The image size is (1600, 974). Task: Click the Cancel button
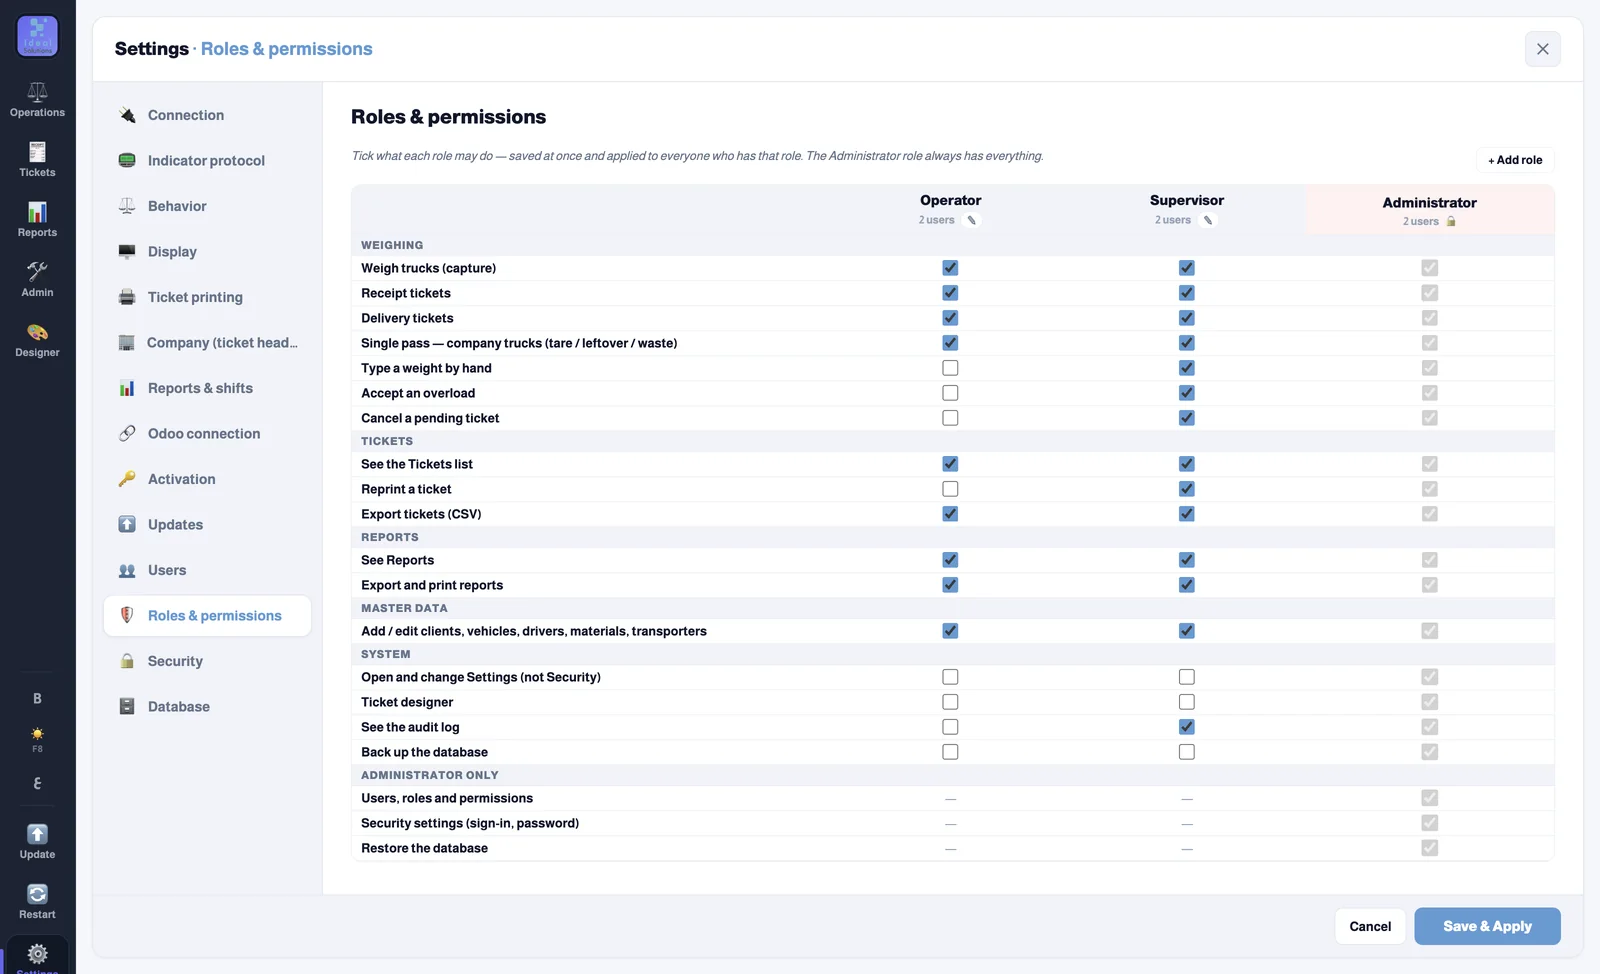1370,926
